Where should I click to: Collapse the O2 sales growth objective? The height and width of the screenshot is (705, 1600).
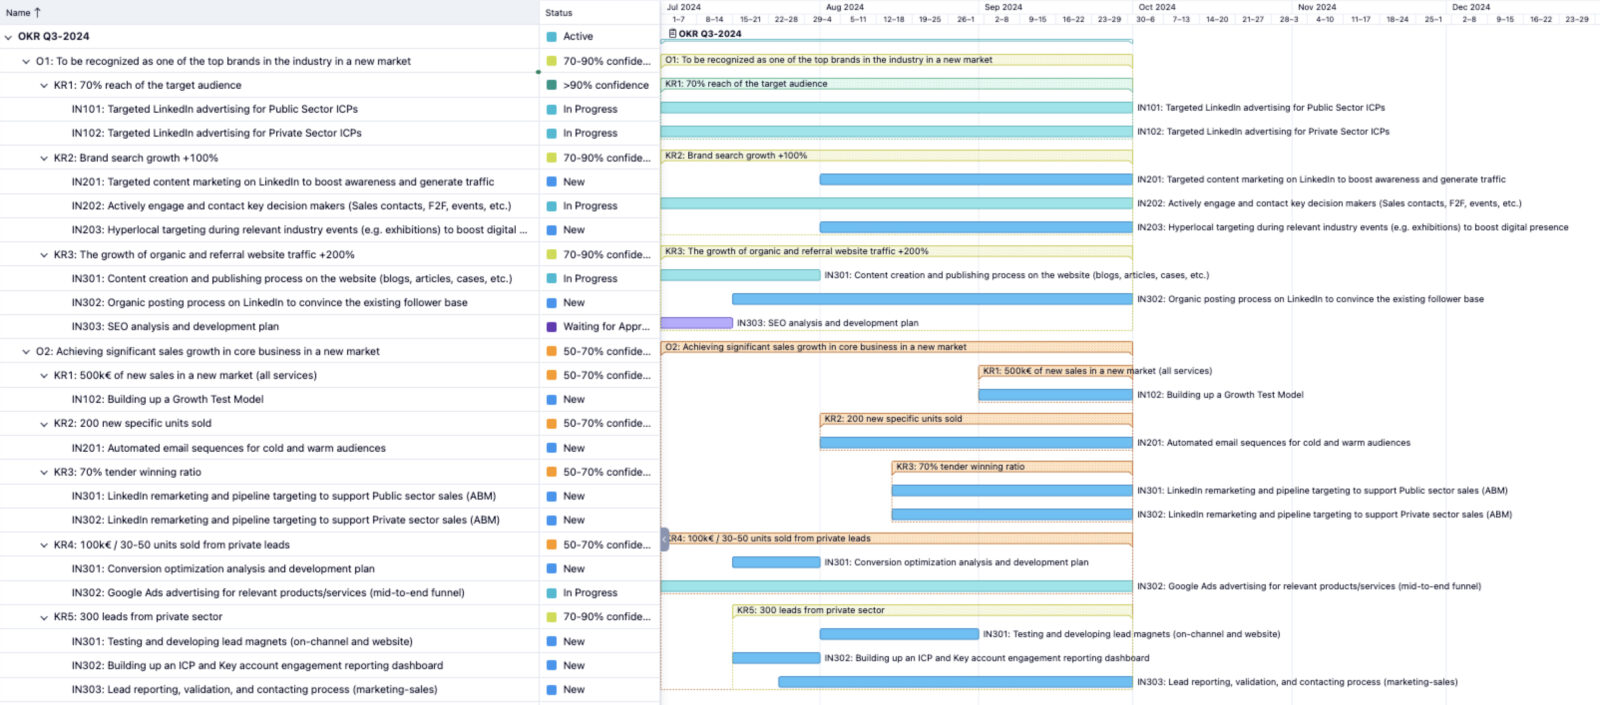tap(26, 352)
